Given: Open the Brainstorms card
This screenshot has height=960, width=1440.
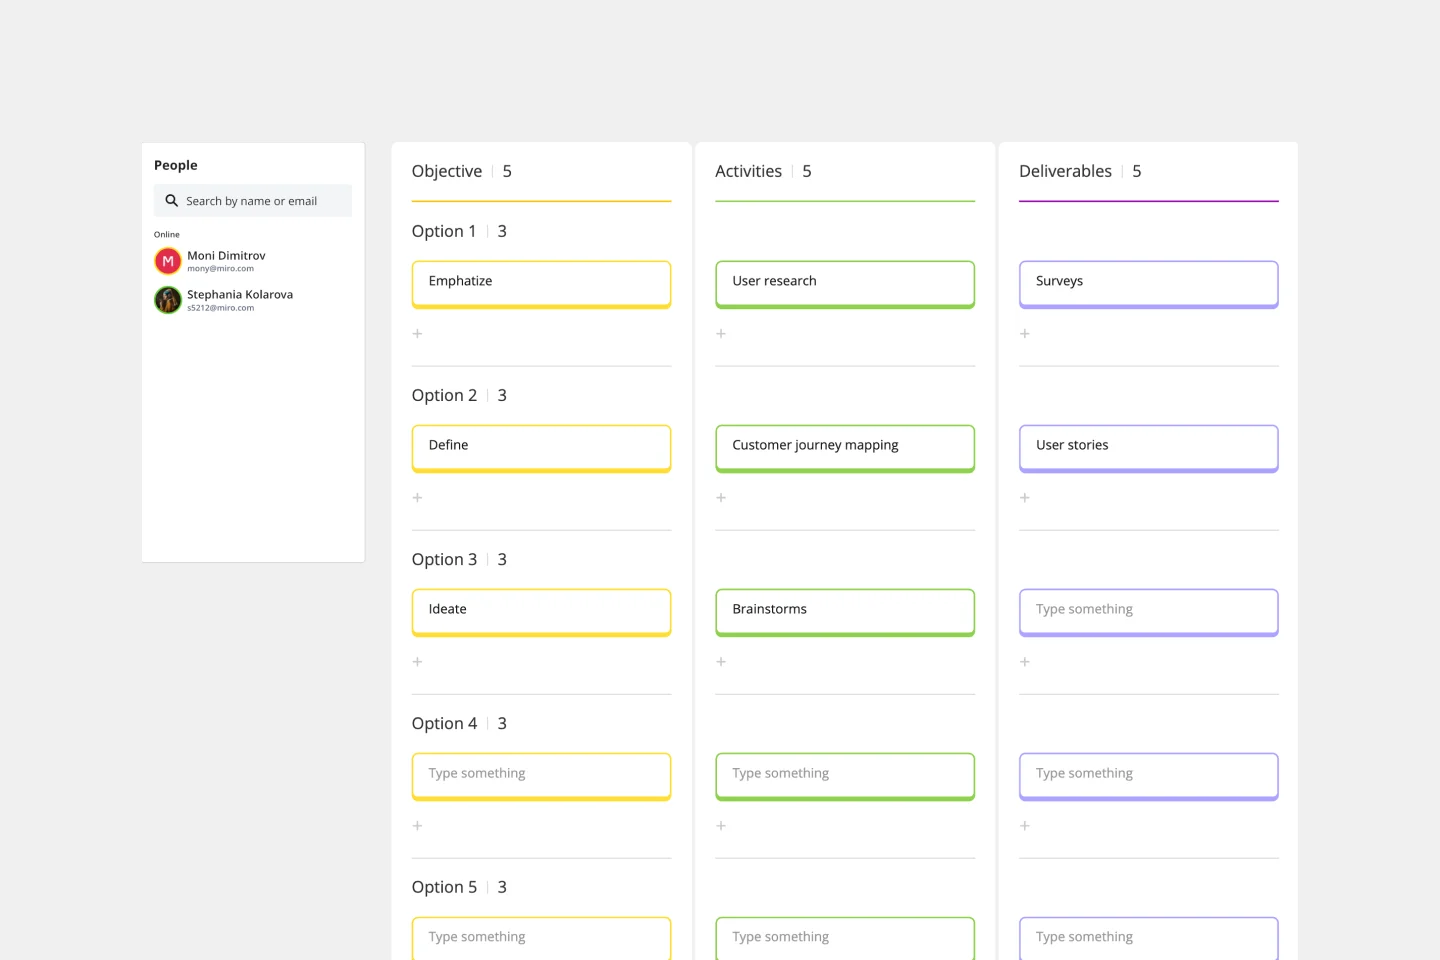Looking at the screenshot, I should [845, 613].
